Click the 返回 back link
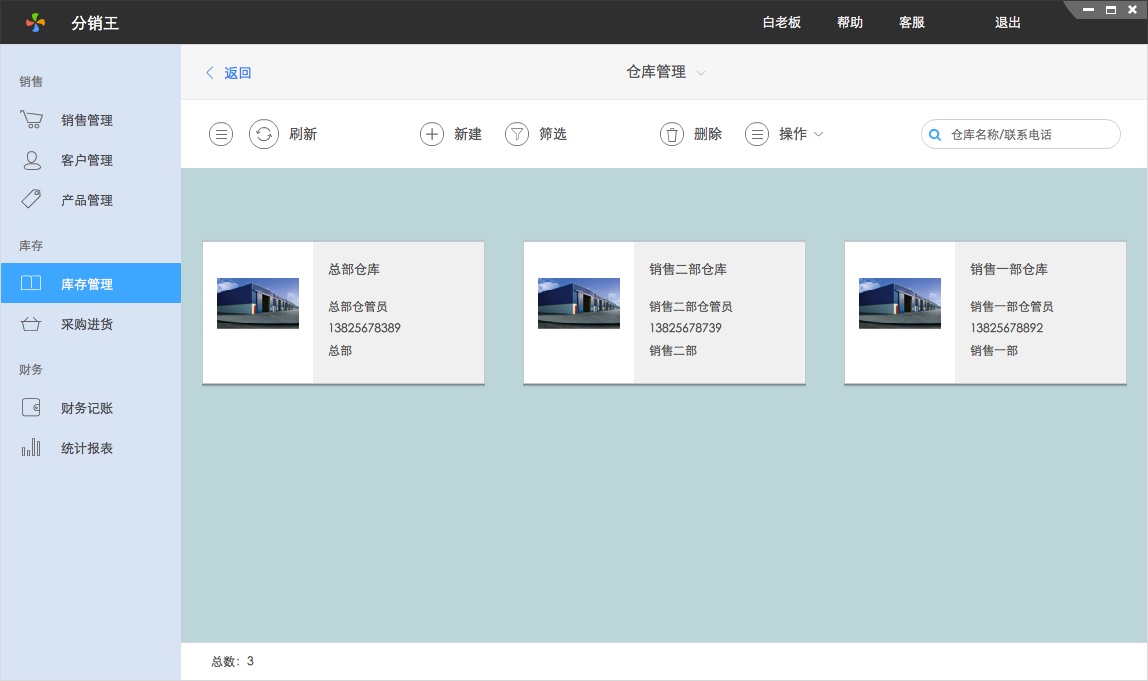 click(x=229, y=72)
